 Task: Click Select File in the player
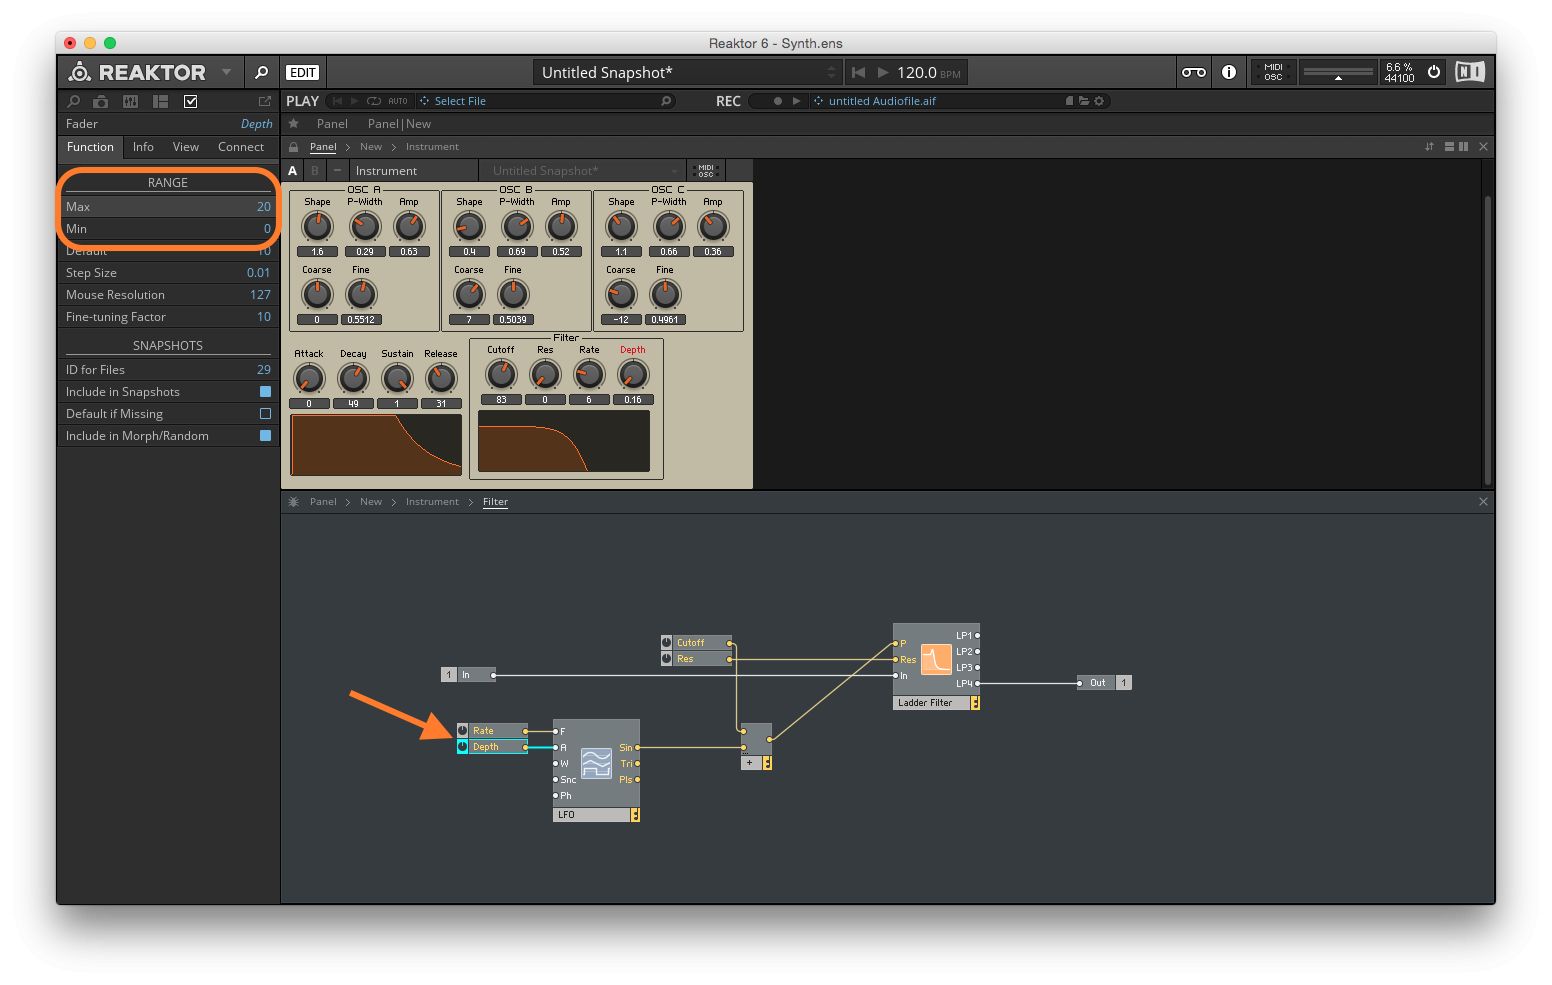460,101
